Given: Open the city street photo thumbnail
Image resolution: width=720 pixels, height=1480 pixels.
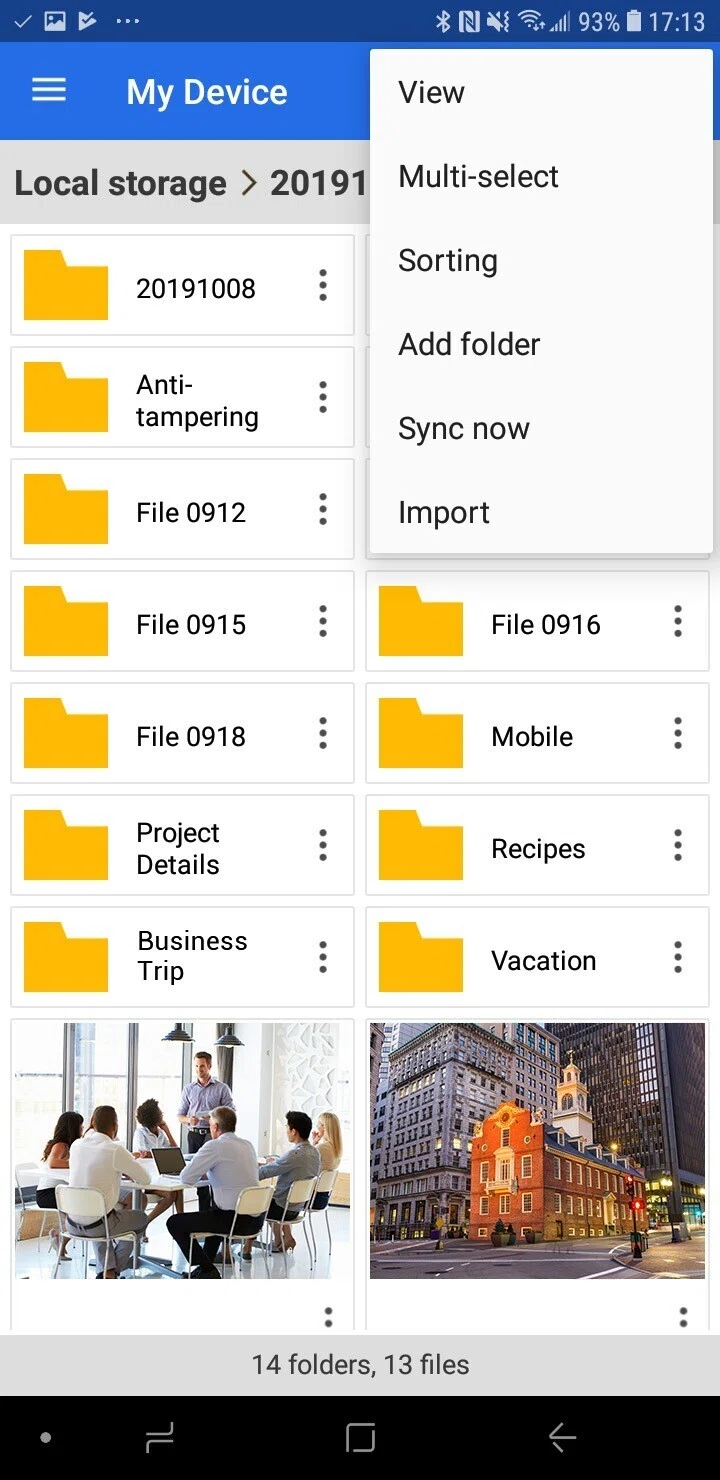Looking at the screenshot, I should tap(537, 1151).
